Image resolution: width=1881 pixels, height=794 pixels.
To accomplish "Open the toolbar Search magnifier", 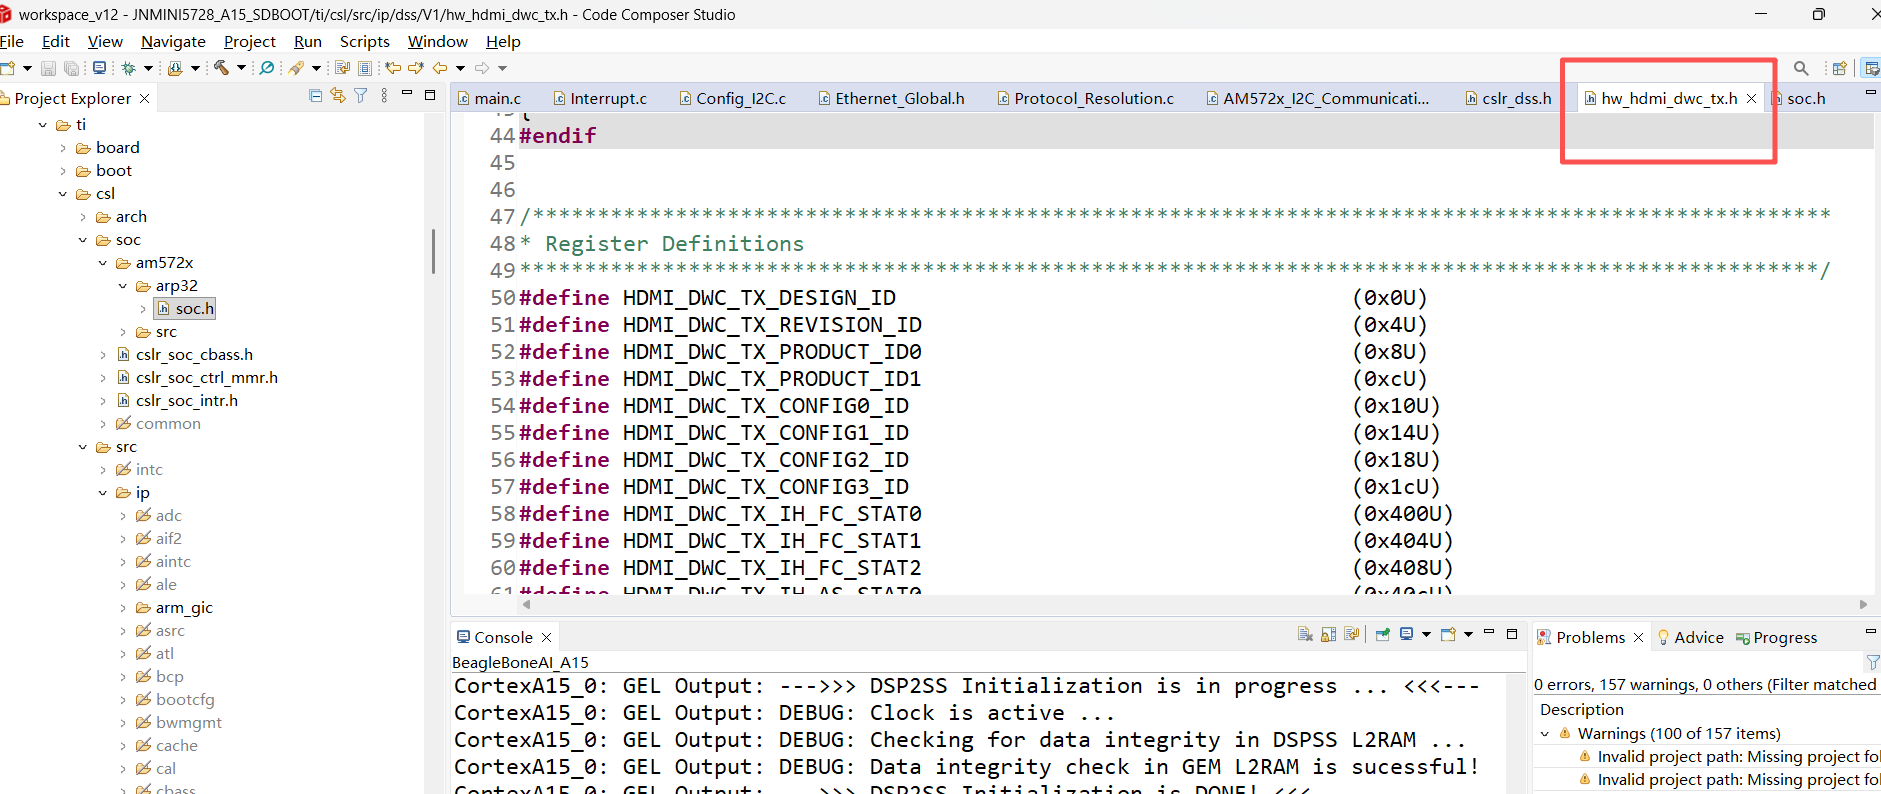I will (1801, 68).
